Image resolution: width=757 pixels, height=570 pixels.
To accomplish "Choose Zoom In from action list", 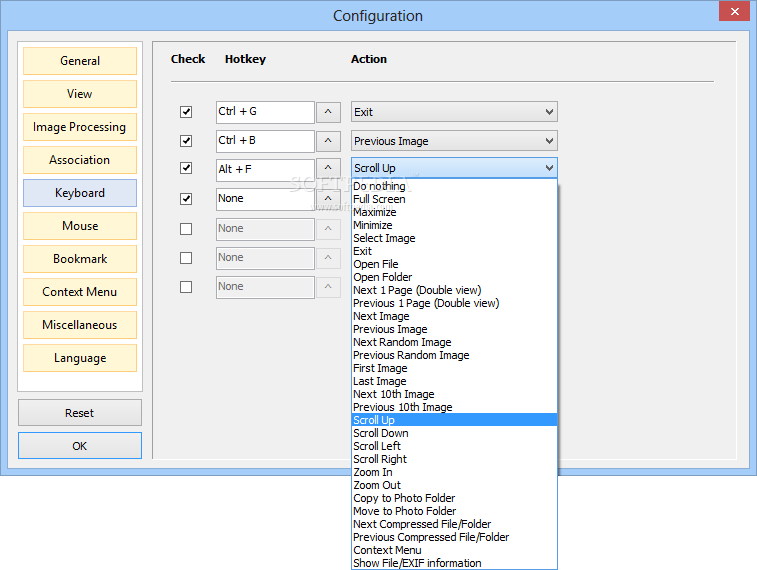I will (x=454, y=473).
